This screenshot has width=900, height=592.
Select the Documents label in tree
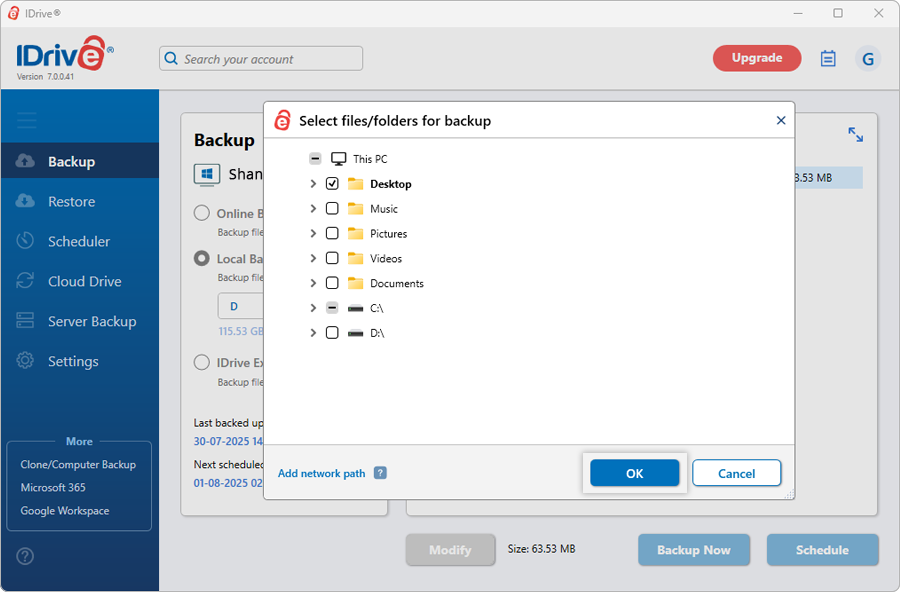[x=397, y=283]
